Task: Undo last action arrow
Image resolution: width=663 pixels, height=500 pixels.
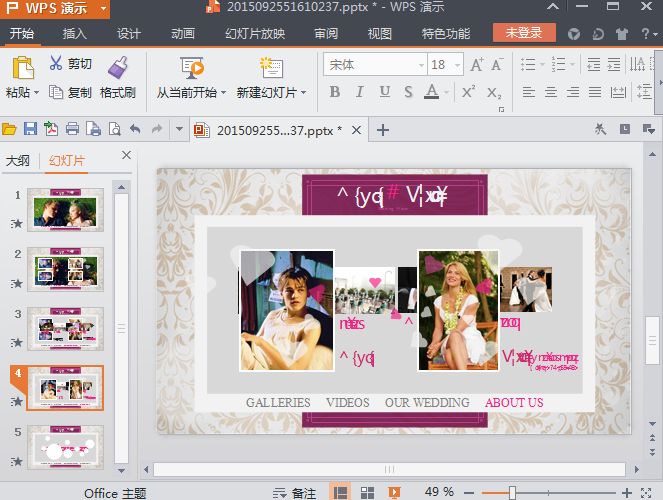Action: [x=135, y=128]
